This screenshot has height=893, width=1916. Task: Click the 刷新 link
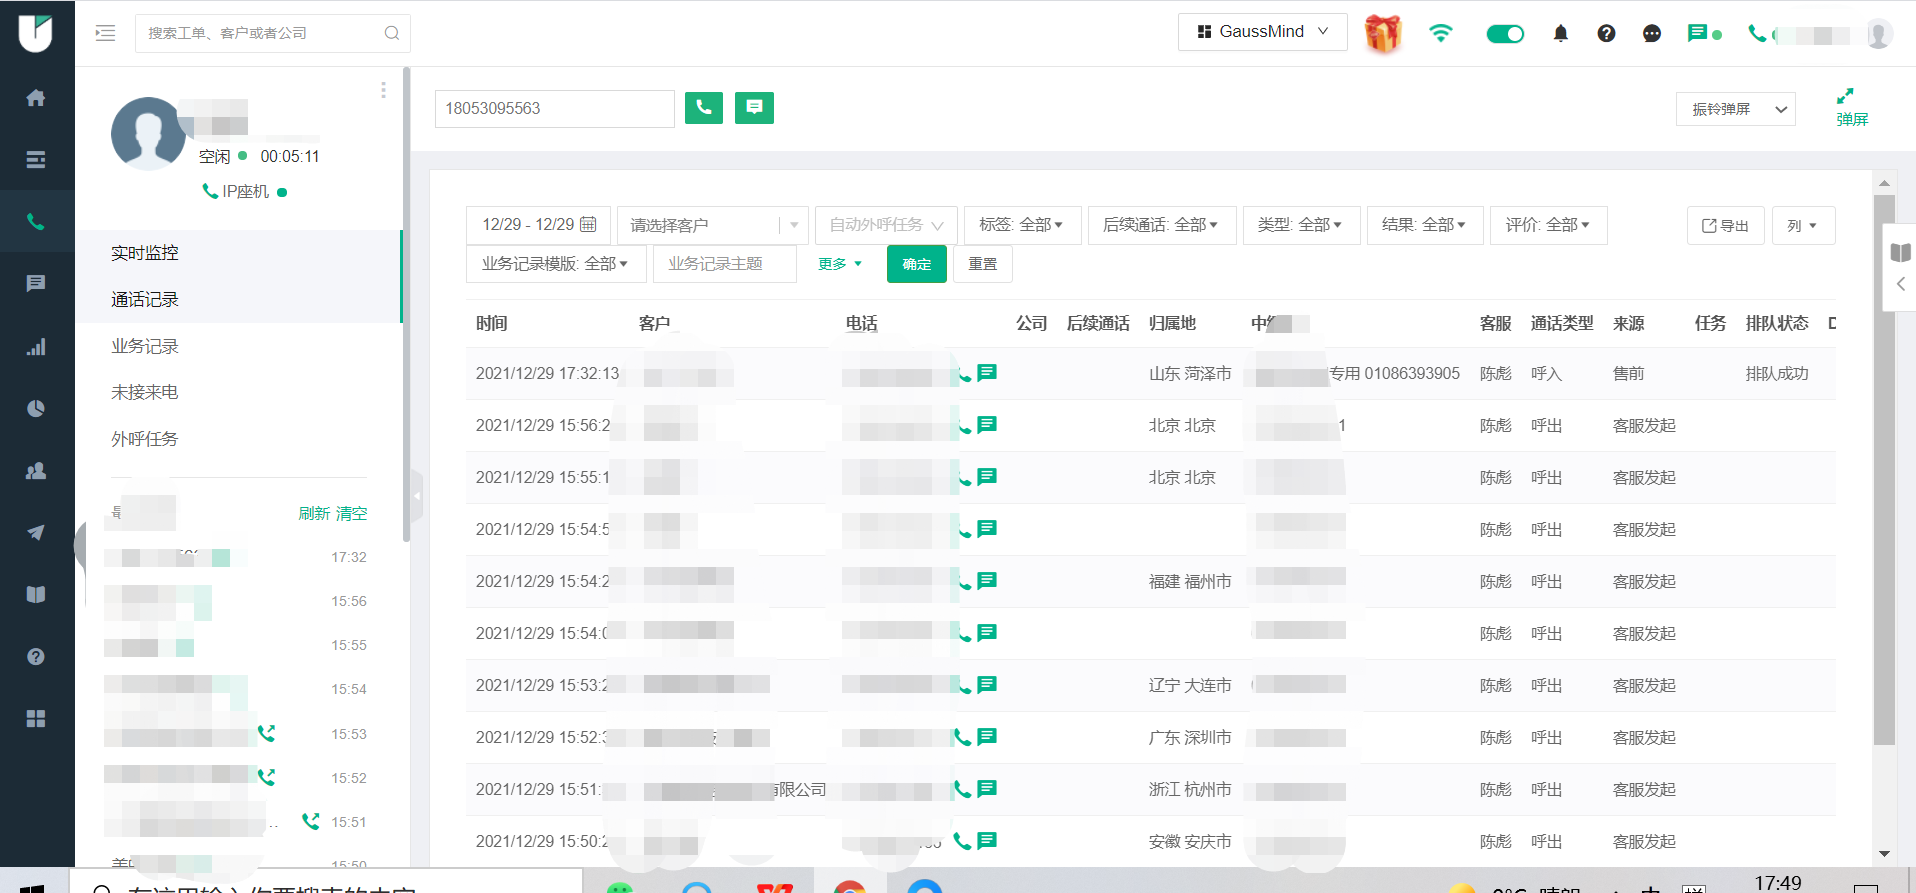click(x=314, y=513)
